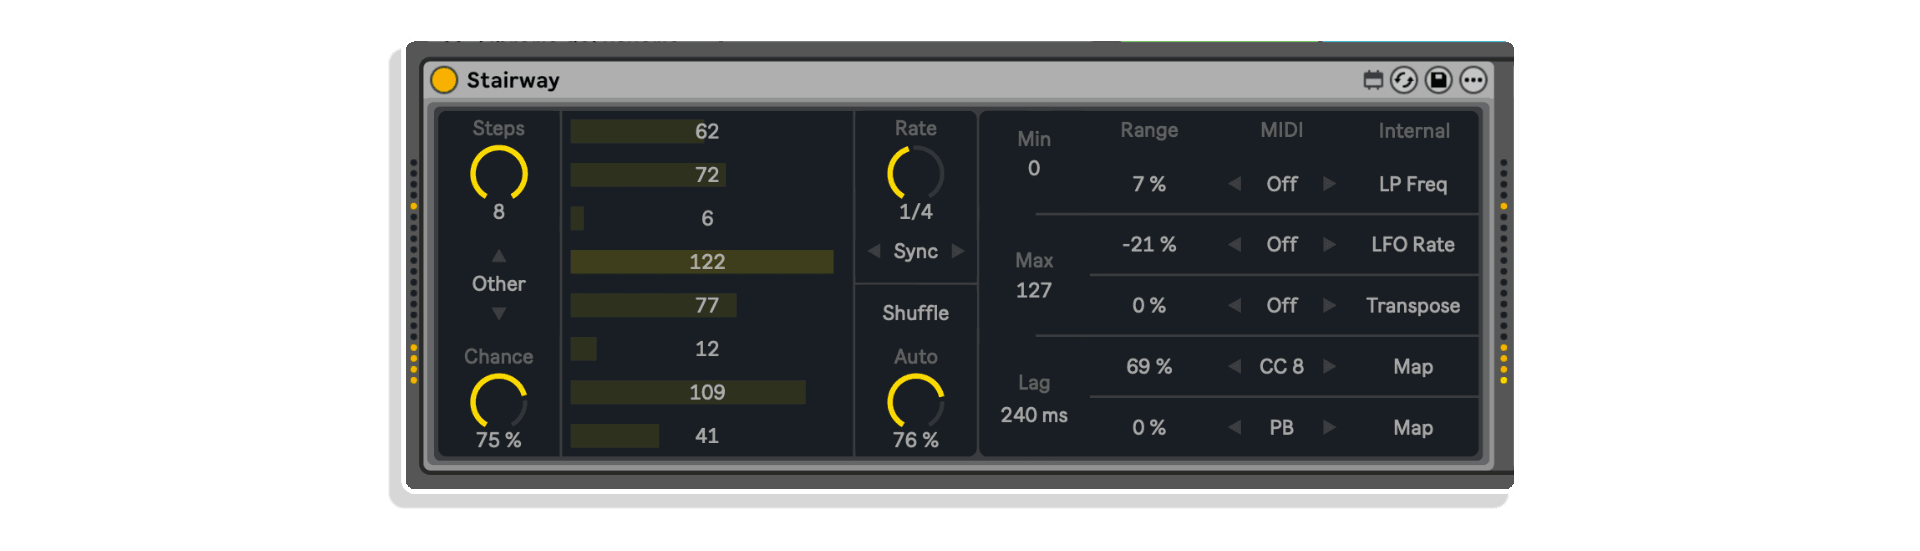Click the step bar with value 62
The image size is (1920, 551).
(x=707, y=131)
